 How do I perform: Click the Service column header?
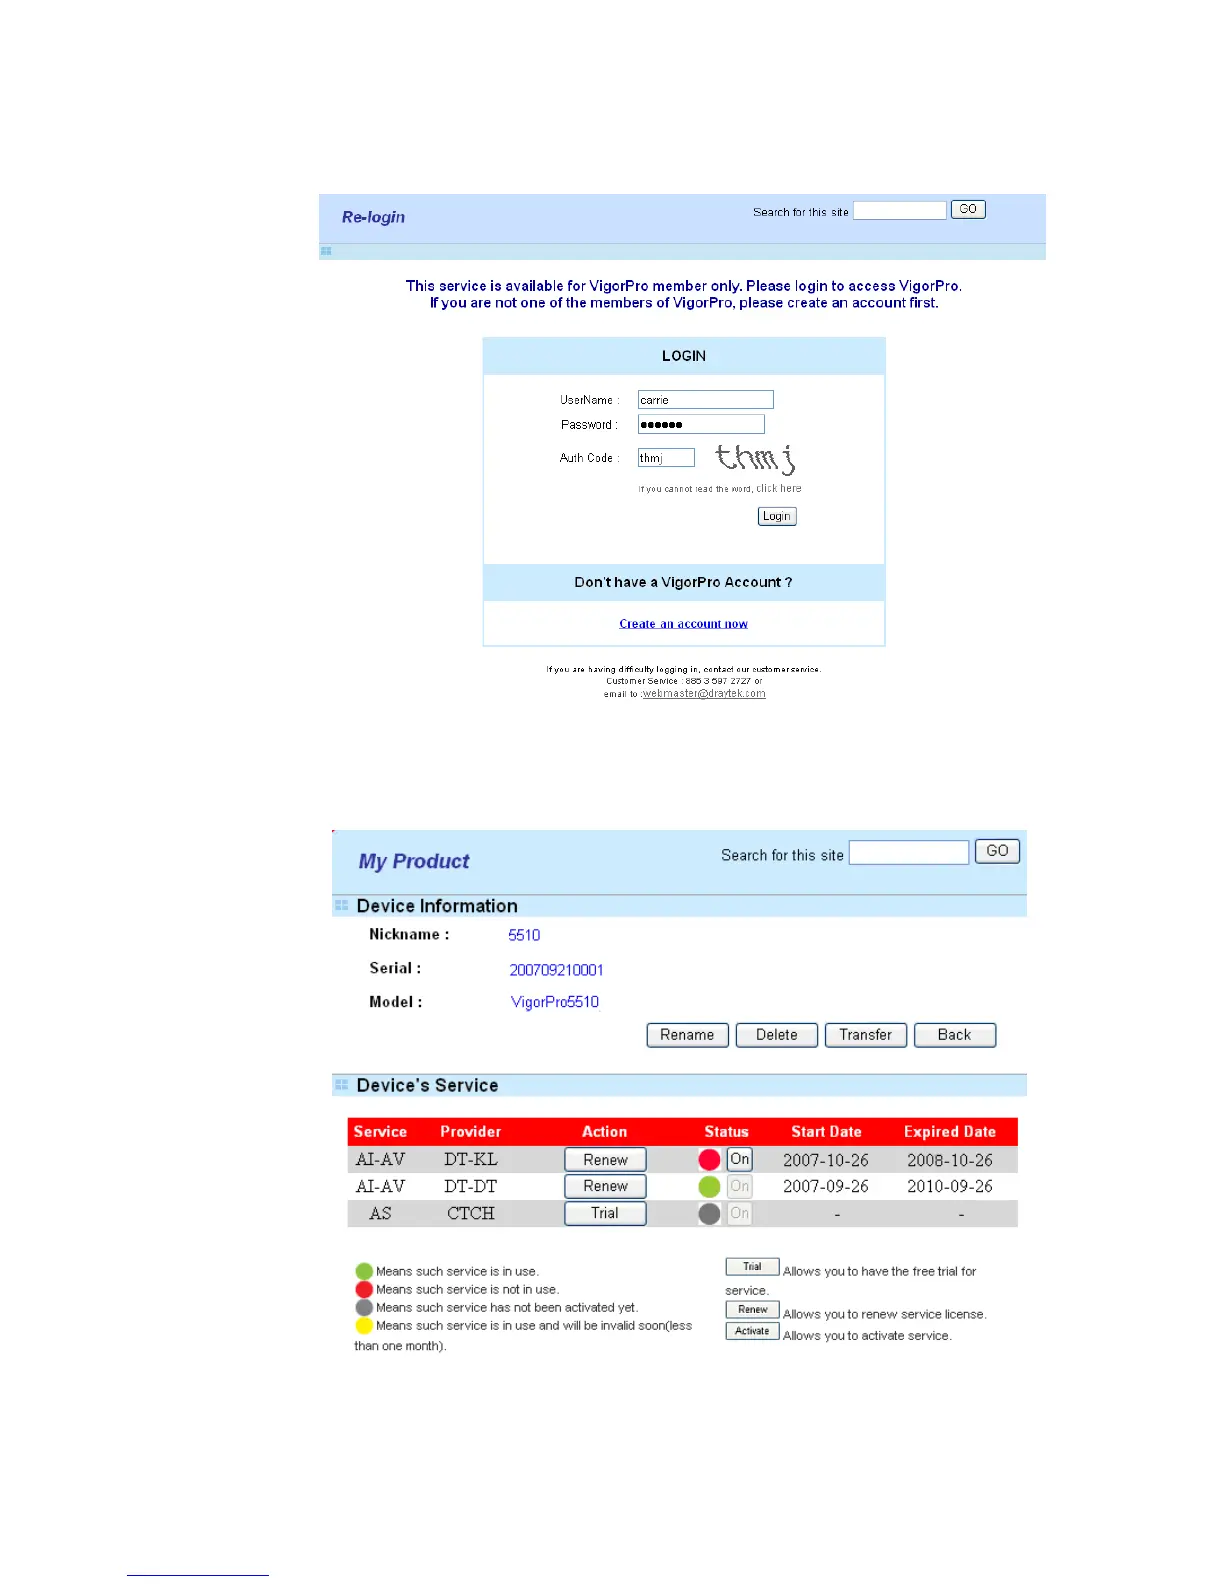click(380, 1132)
